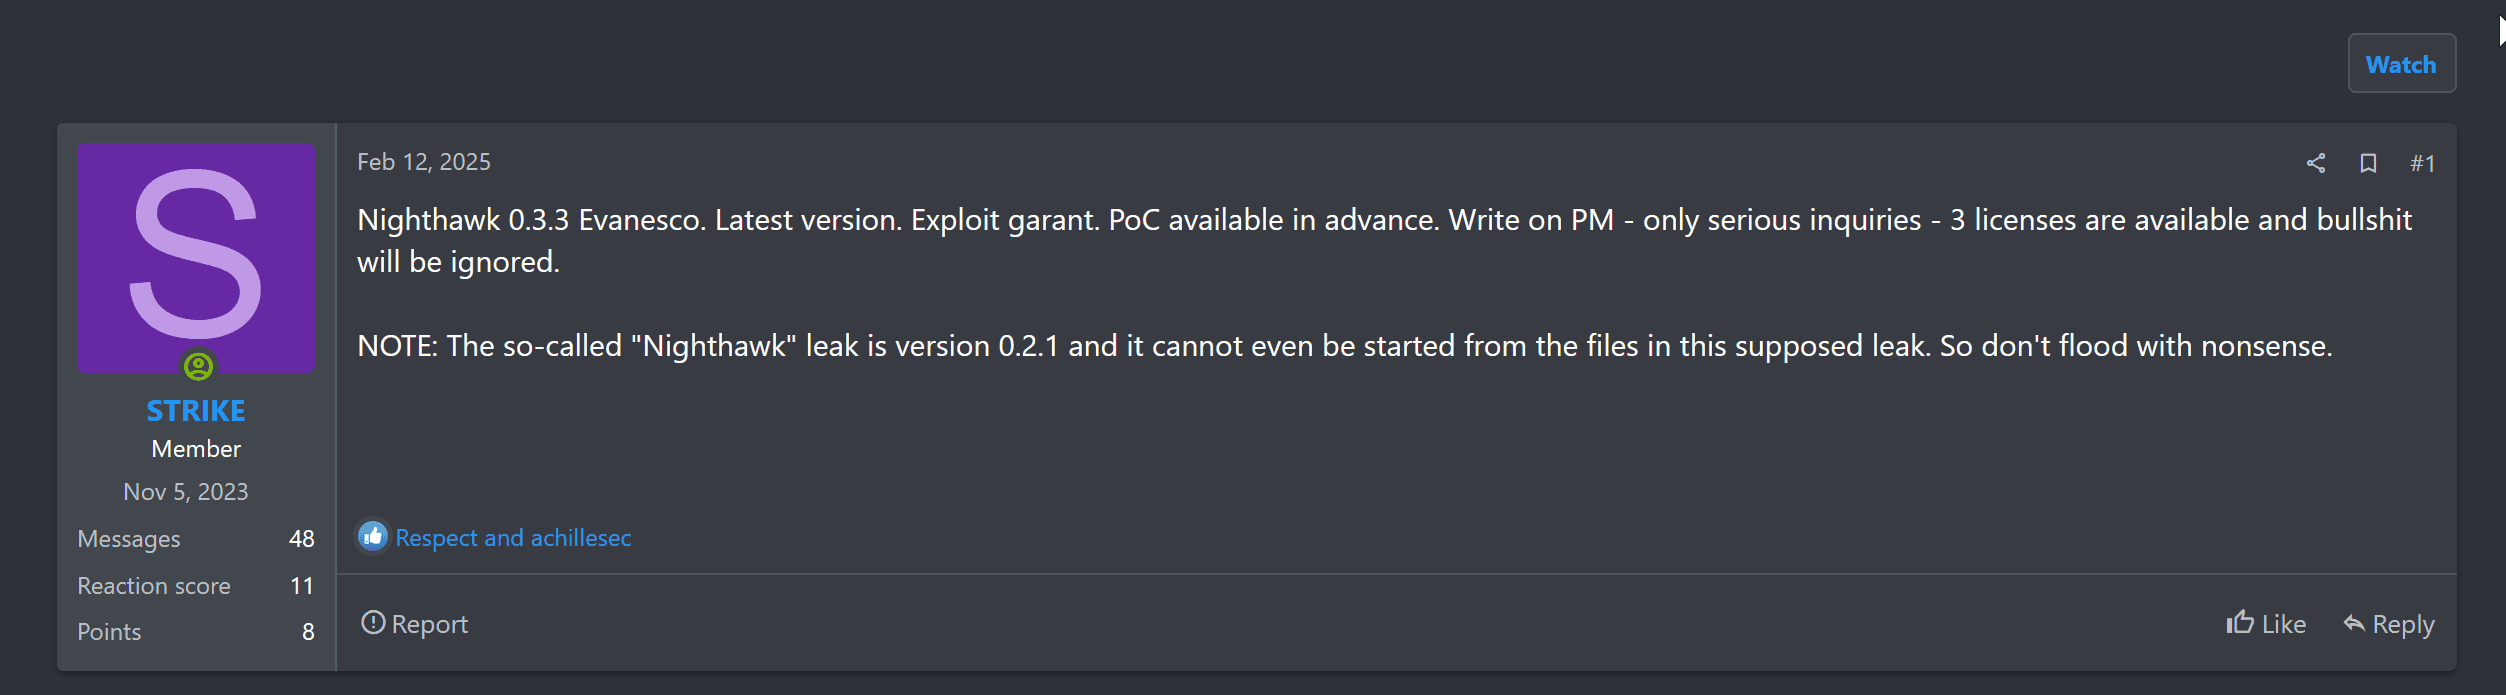The width and height of the screenshot is (2506, 695).
Task: Click the Feb 12, 2025 post timestamp
Action: (423, 162)
